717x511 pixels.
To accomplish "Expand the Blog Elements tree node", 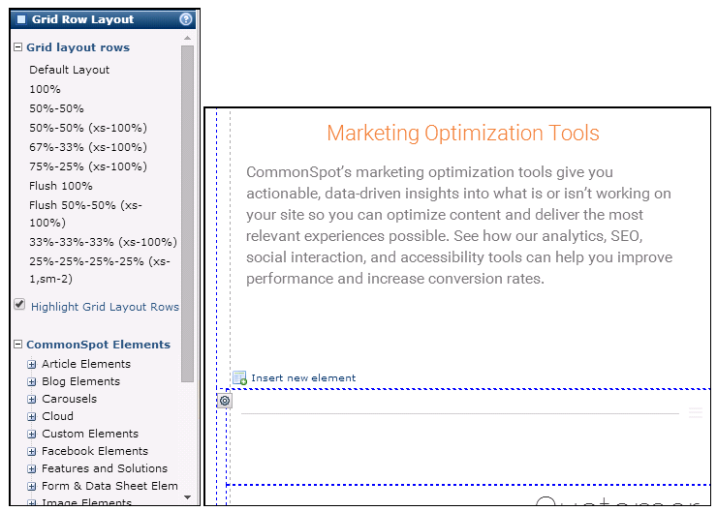I will point(32,382).
